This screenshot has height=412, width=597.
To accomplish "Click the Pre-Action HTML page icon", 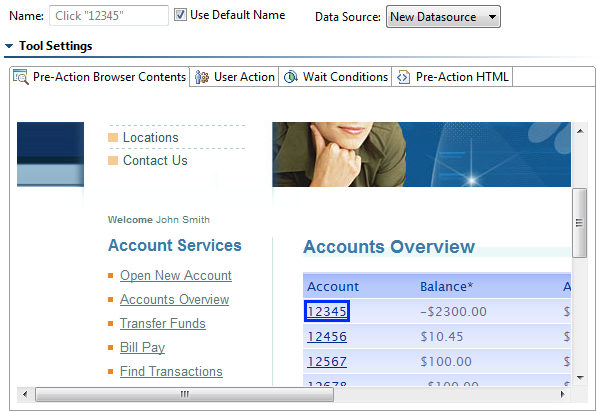I will pyautogui.click(x=404, y=77).
